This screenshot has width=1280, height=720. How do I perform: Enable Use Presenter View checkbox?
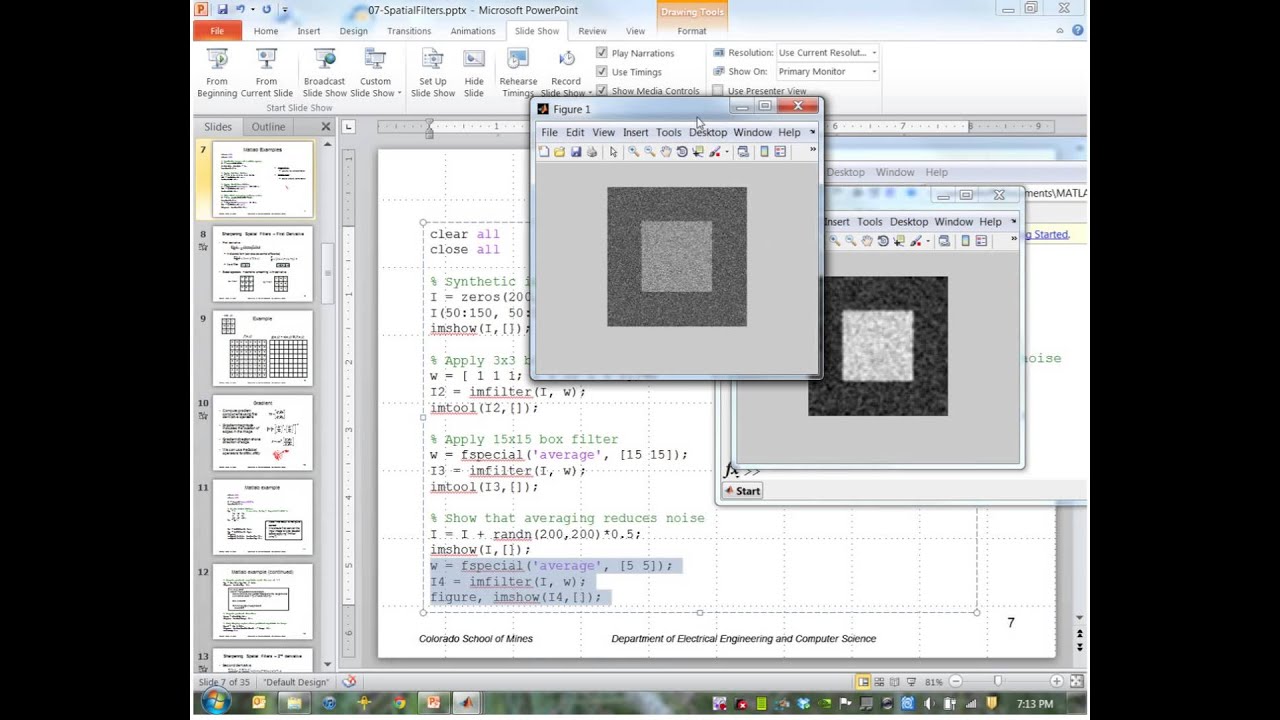(718, 91)
